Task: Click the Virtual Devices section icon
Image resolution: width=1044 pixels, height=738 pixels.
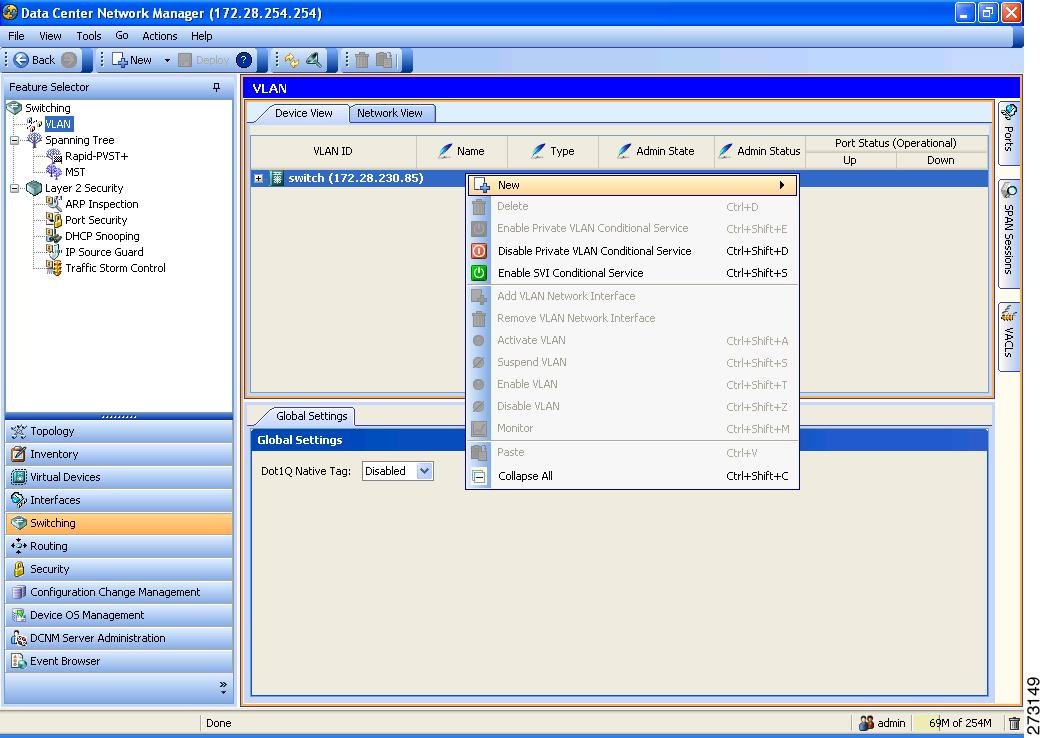Action: pyautogui.click(x=19, y=478)
